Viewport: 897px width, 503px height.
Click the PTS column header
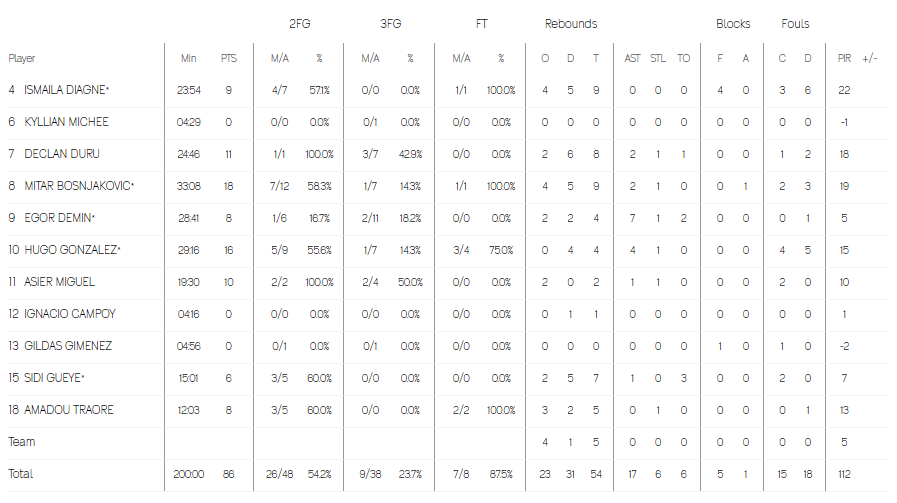[229, 58]
